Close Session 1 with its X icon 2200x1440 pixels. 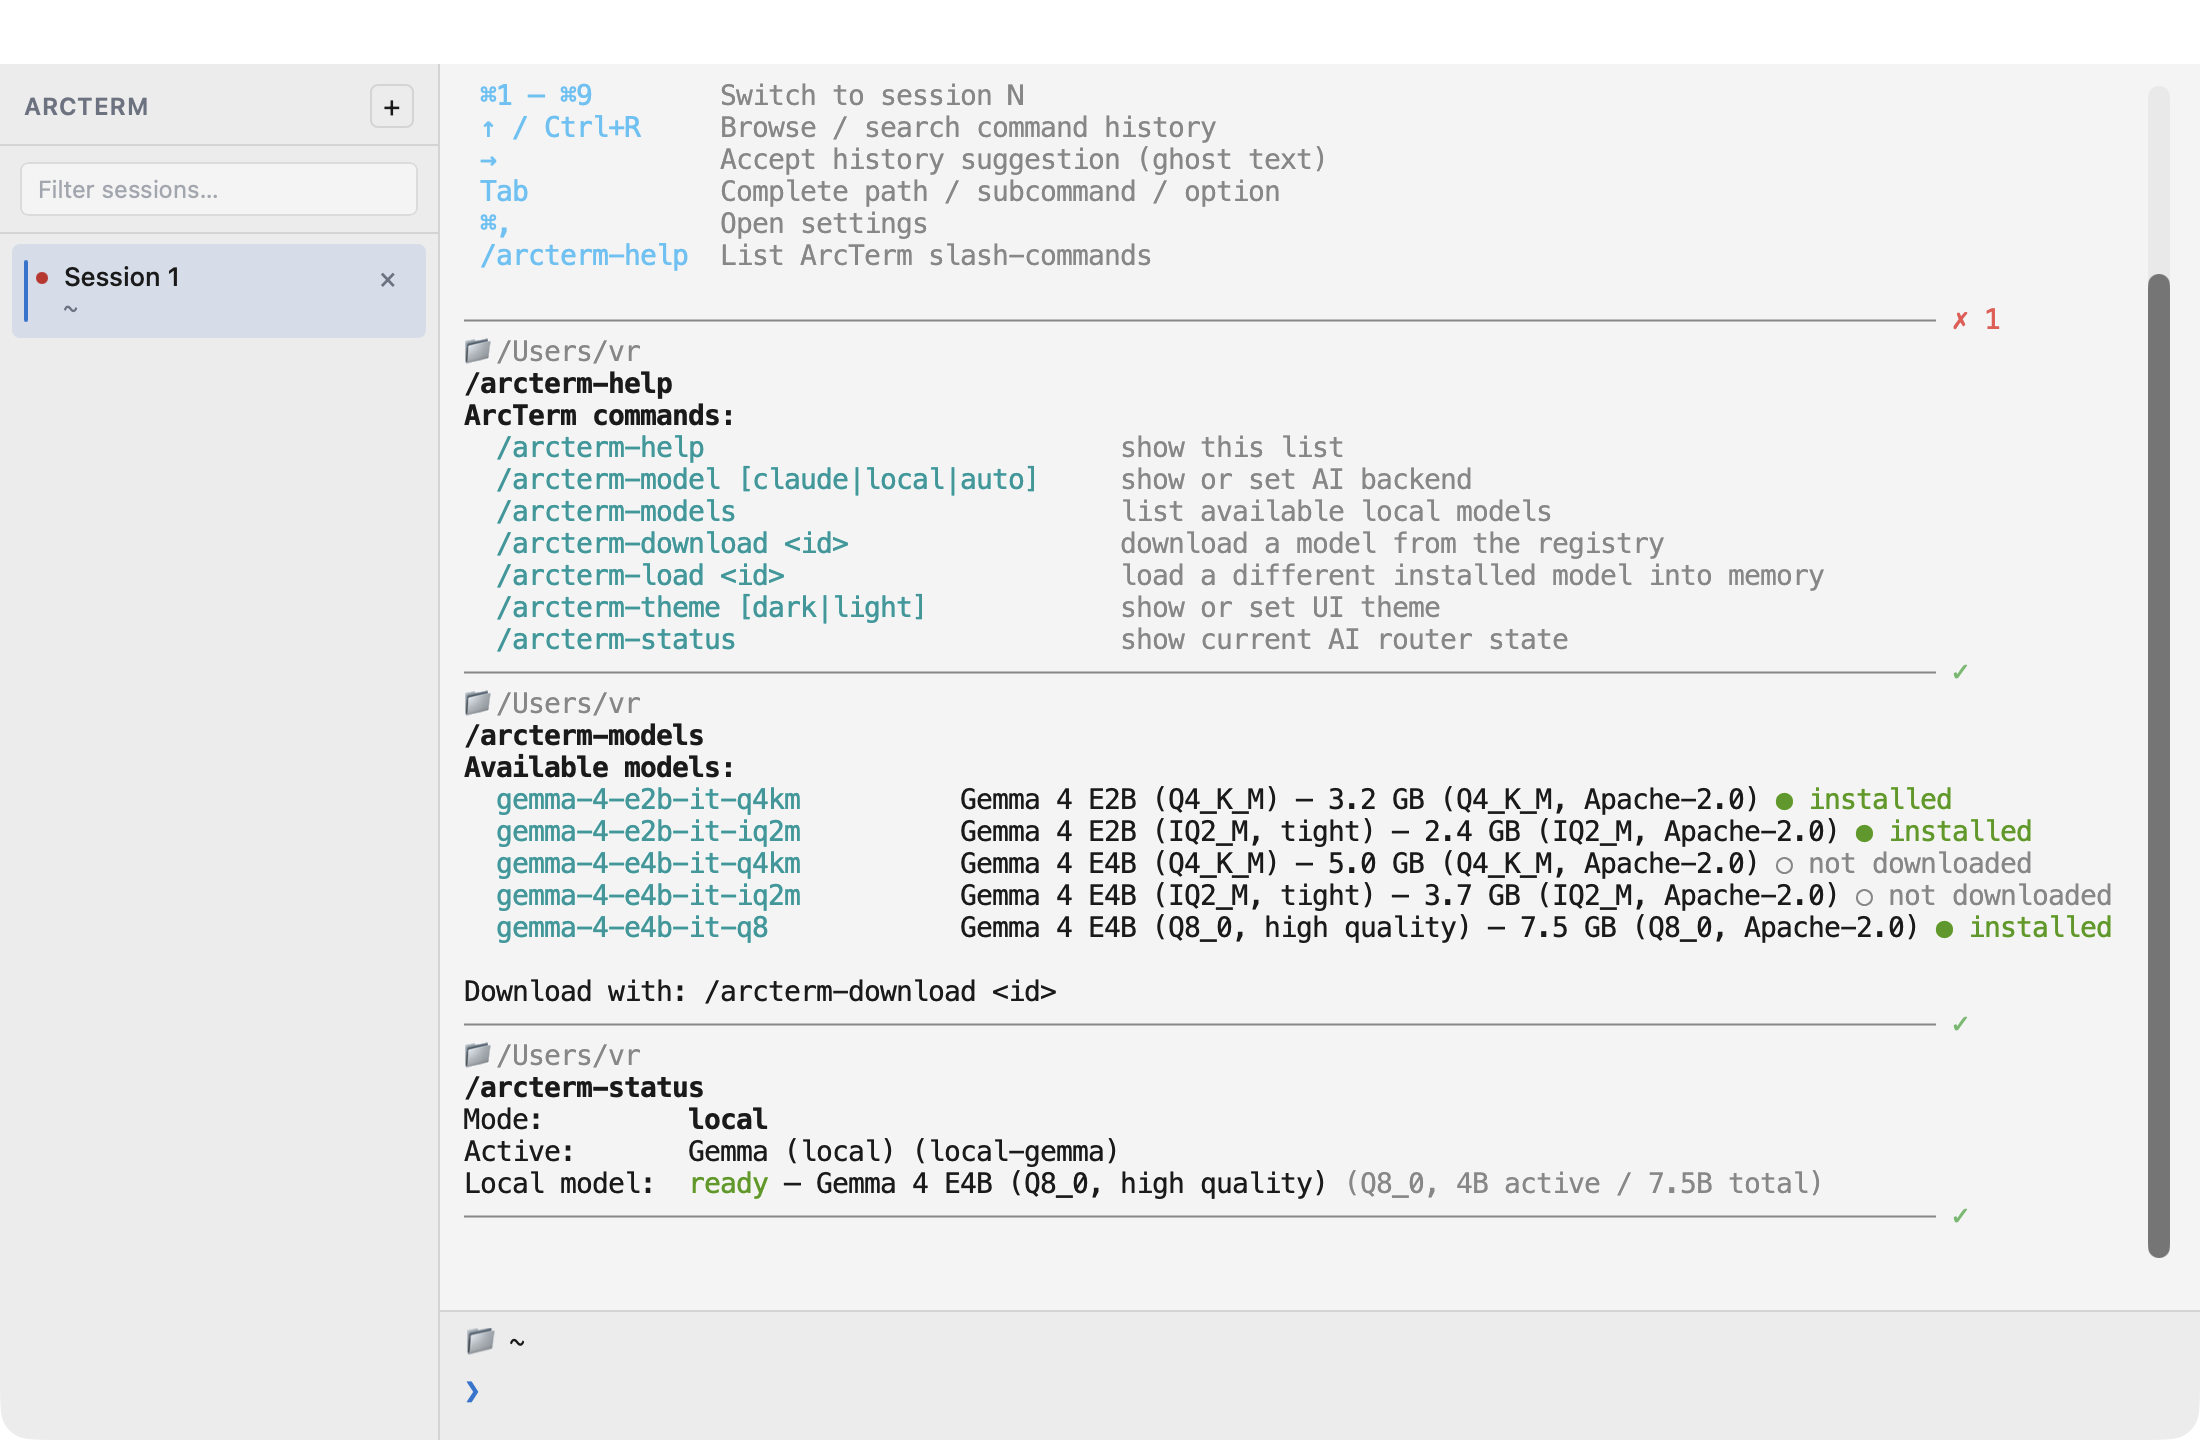tap(388, 280)
